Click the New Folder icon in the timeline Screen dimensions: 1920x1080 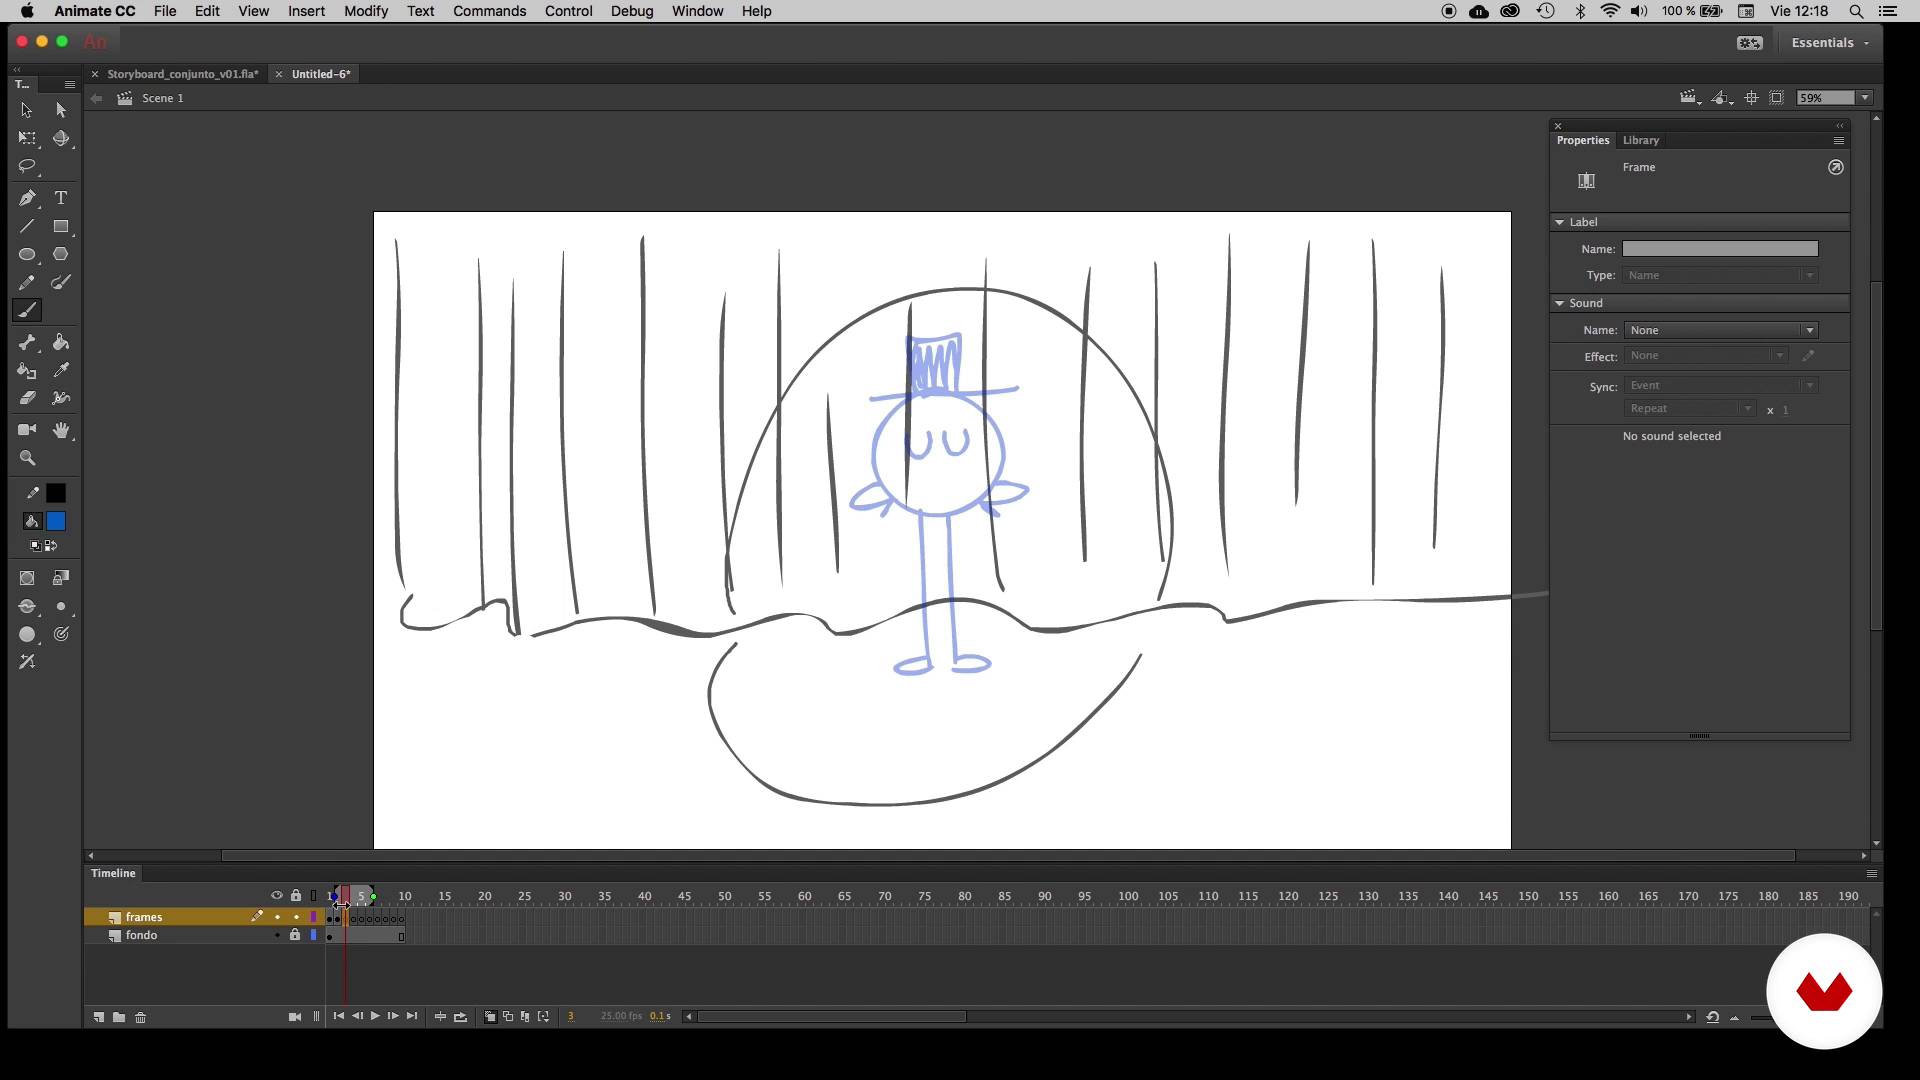pos(119,1017)
